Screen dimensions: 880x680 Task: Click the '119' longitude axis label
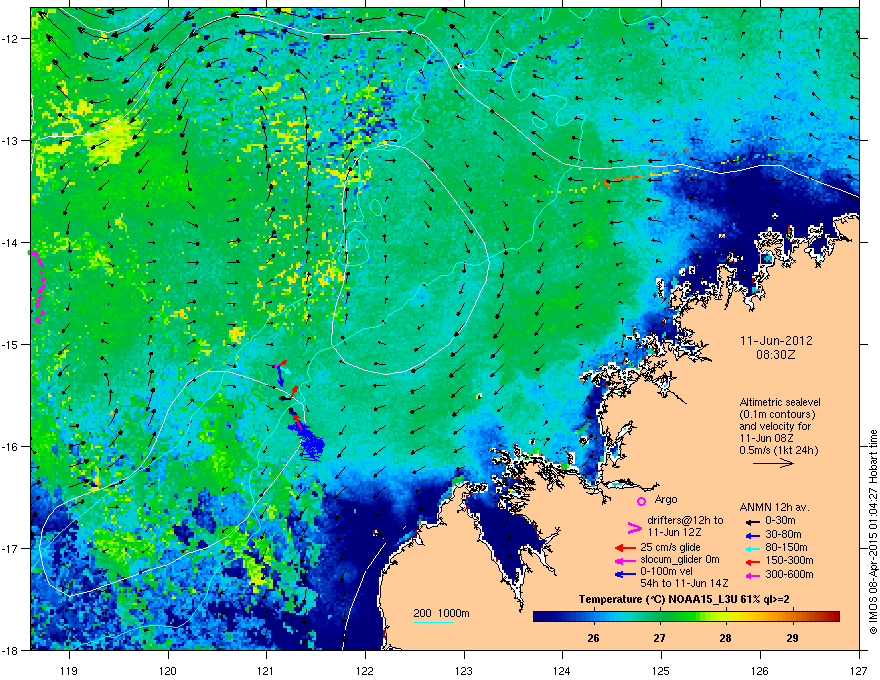(x=69, y=670)
